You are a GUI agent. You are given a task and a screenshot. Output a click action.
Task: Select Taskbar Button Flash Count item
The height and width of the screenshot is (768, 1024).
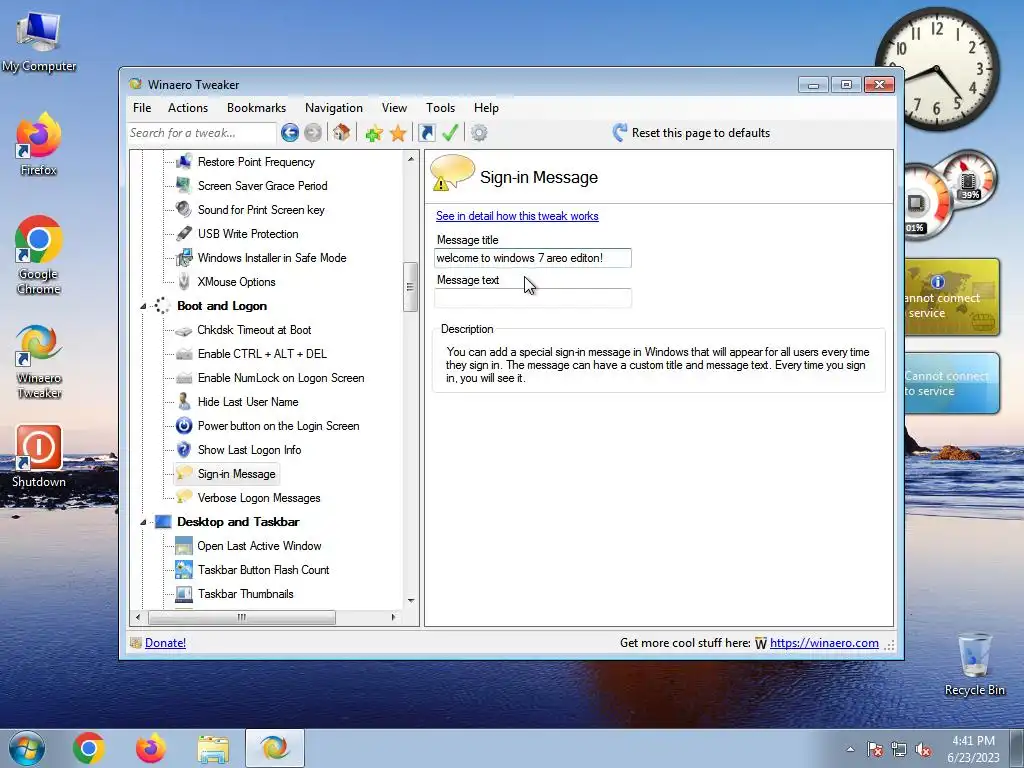(x=263, y=570)
